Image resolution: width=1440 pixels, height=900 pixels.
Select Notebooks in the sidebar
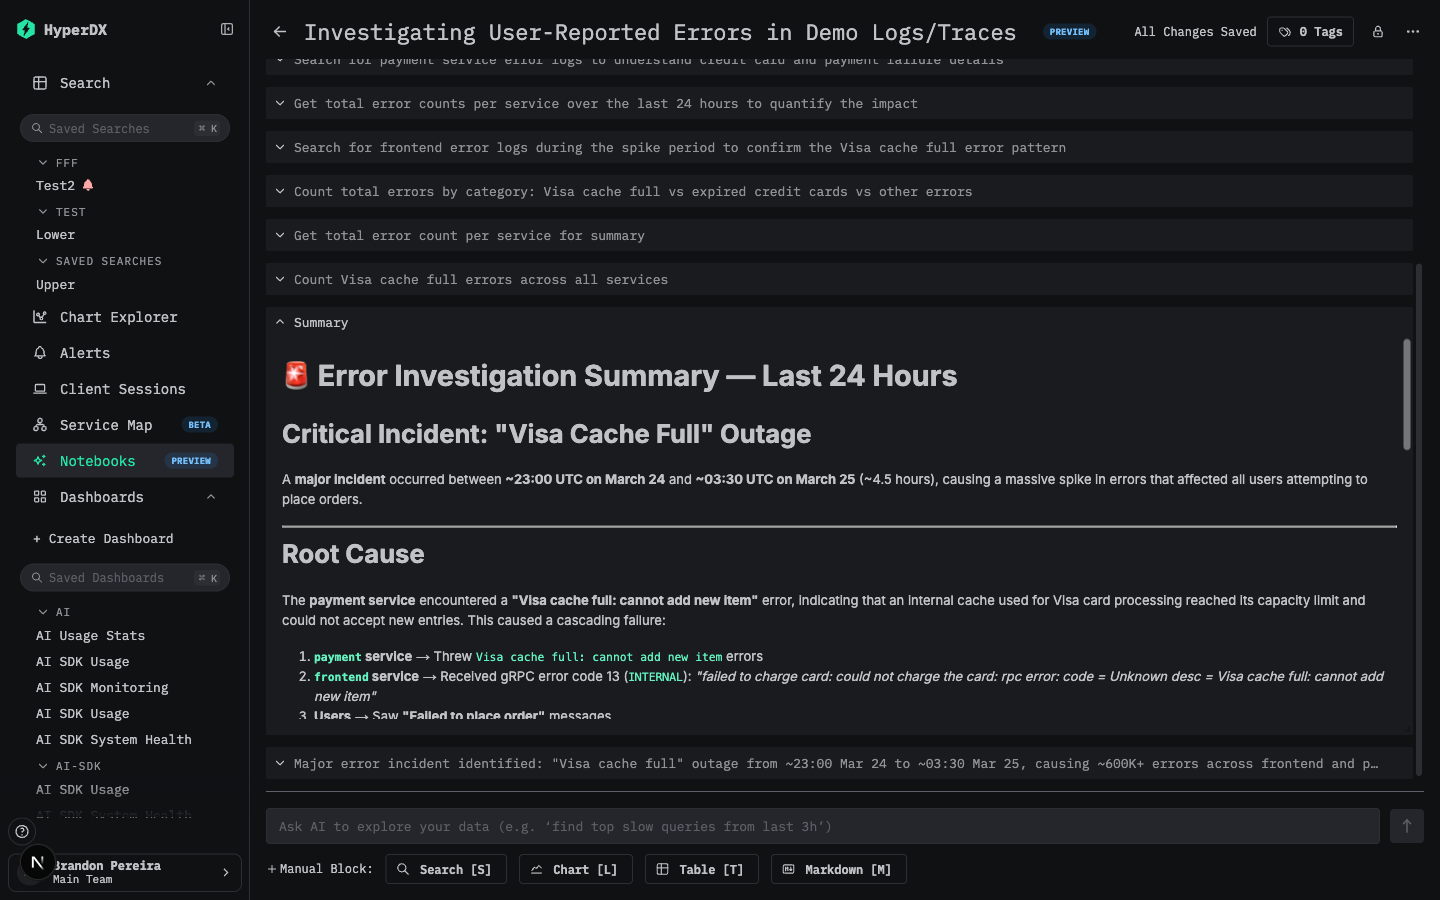click(x=97, y=461)
